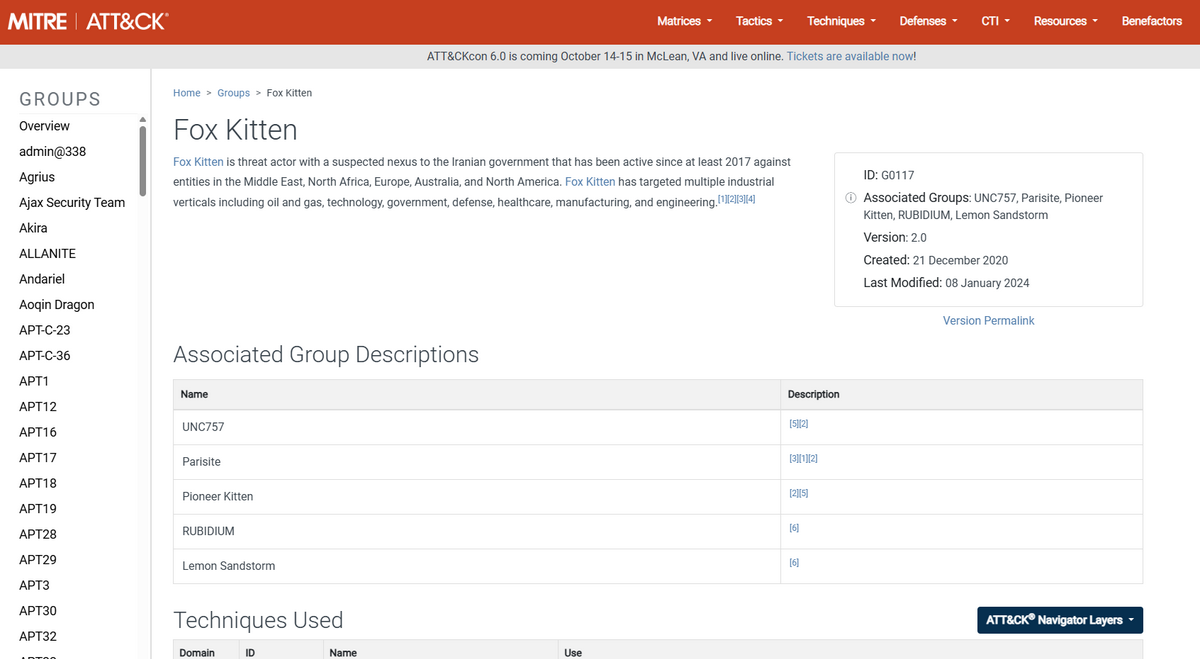Click the Tickets are available now link
The width and height of the screenshot is (1200, 659).
tap(851, 56)
